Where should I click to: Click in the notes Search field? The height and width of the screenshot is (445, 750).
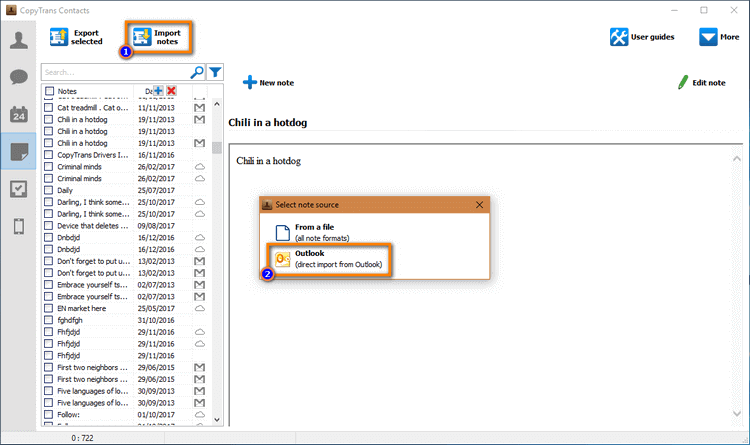tap(116, 72)
